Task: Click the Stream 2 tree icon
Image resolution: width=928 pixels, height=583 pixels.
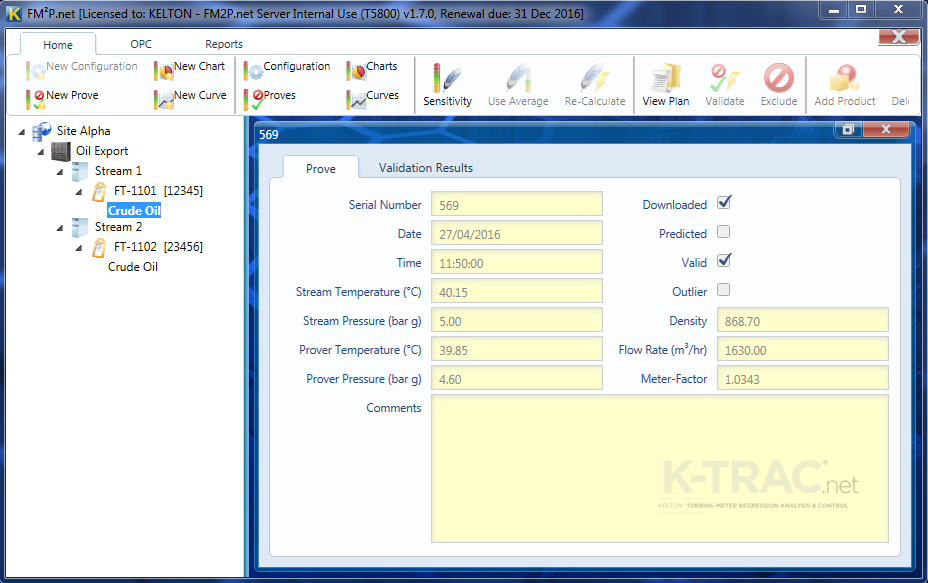Action: click(80, 227)
